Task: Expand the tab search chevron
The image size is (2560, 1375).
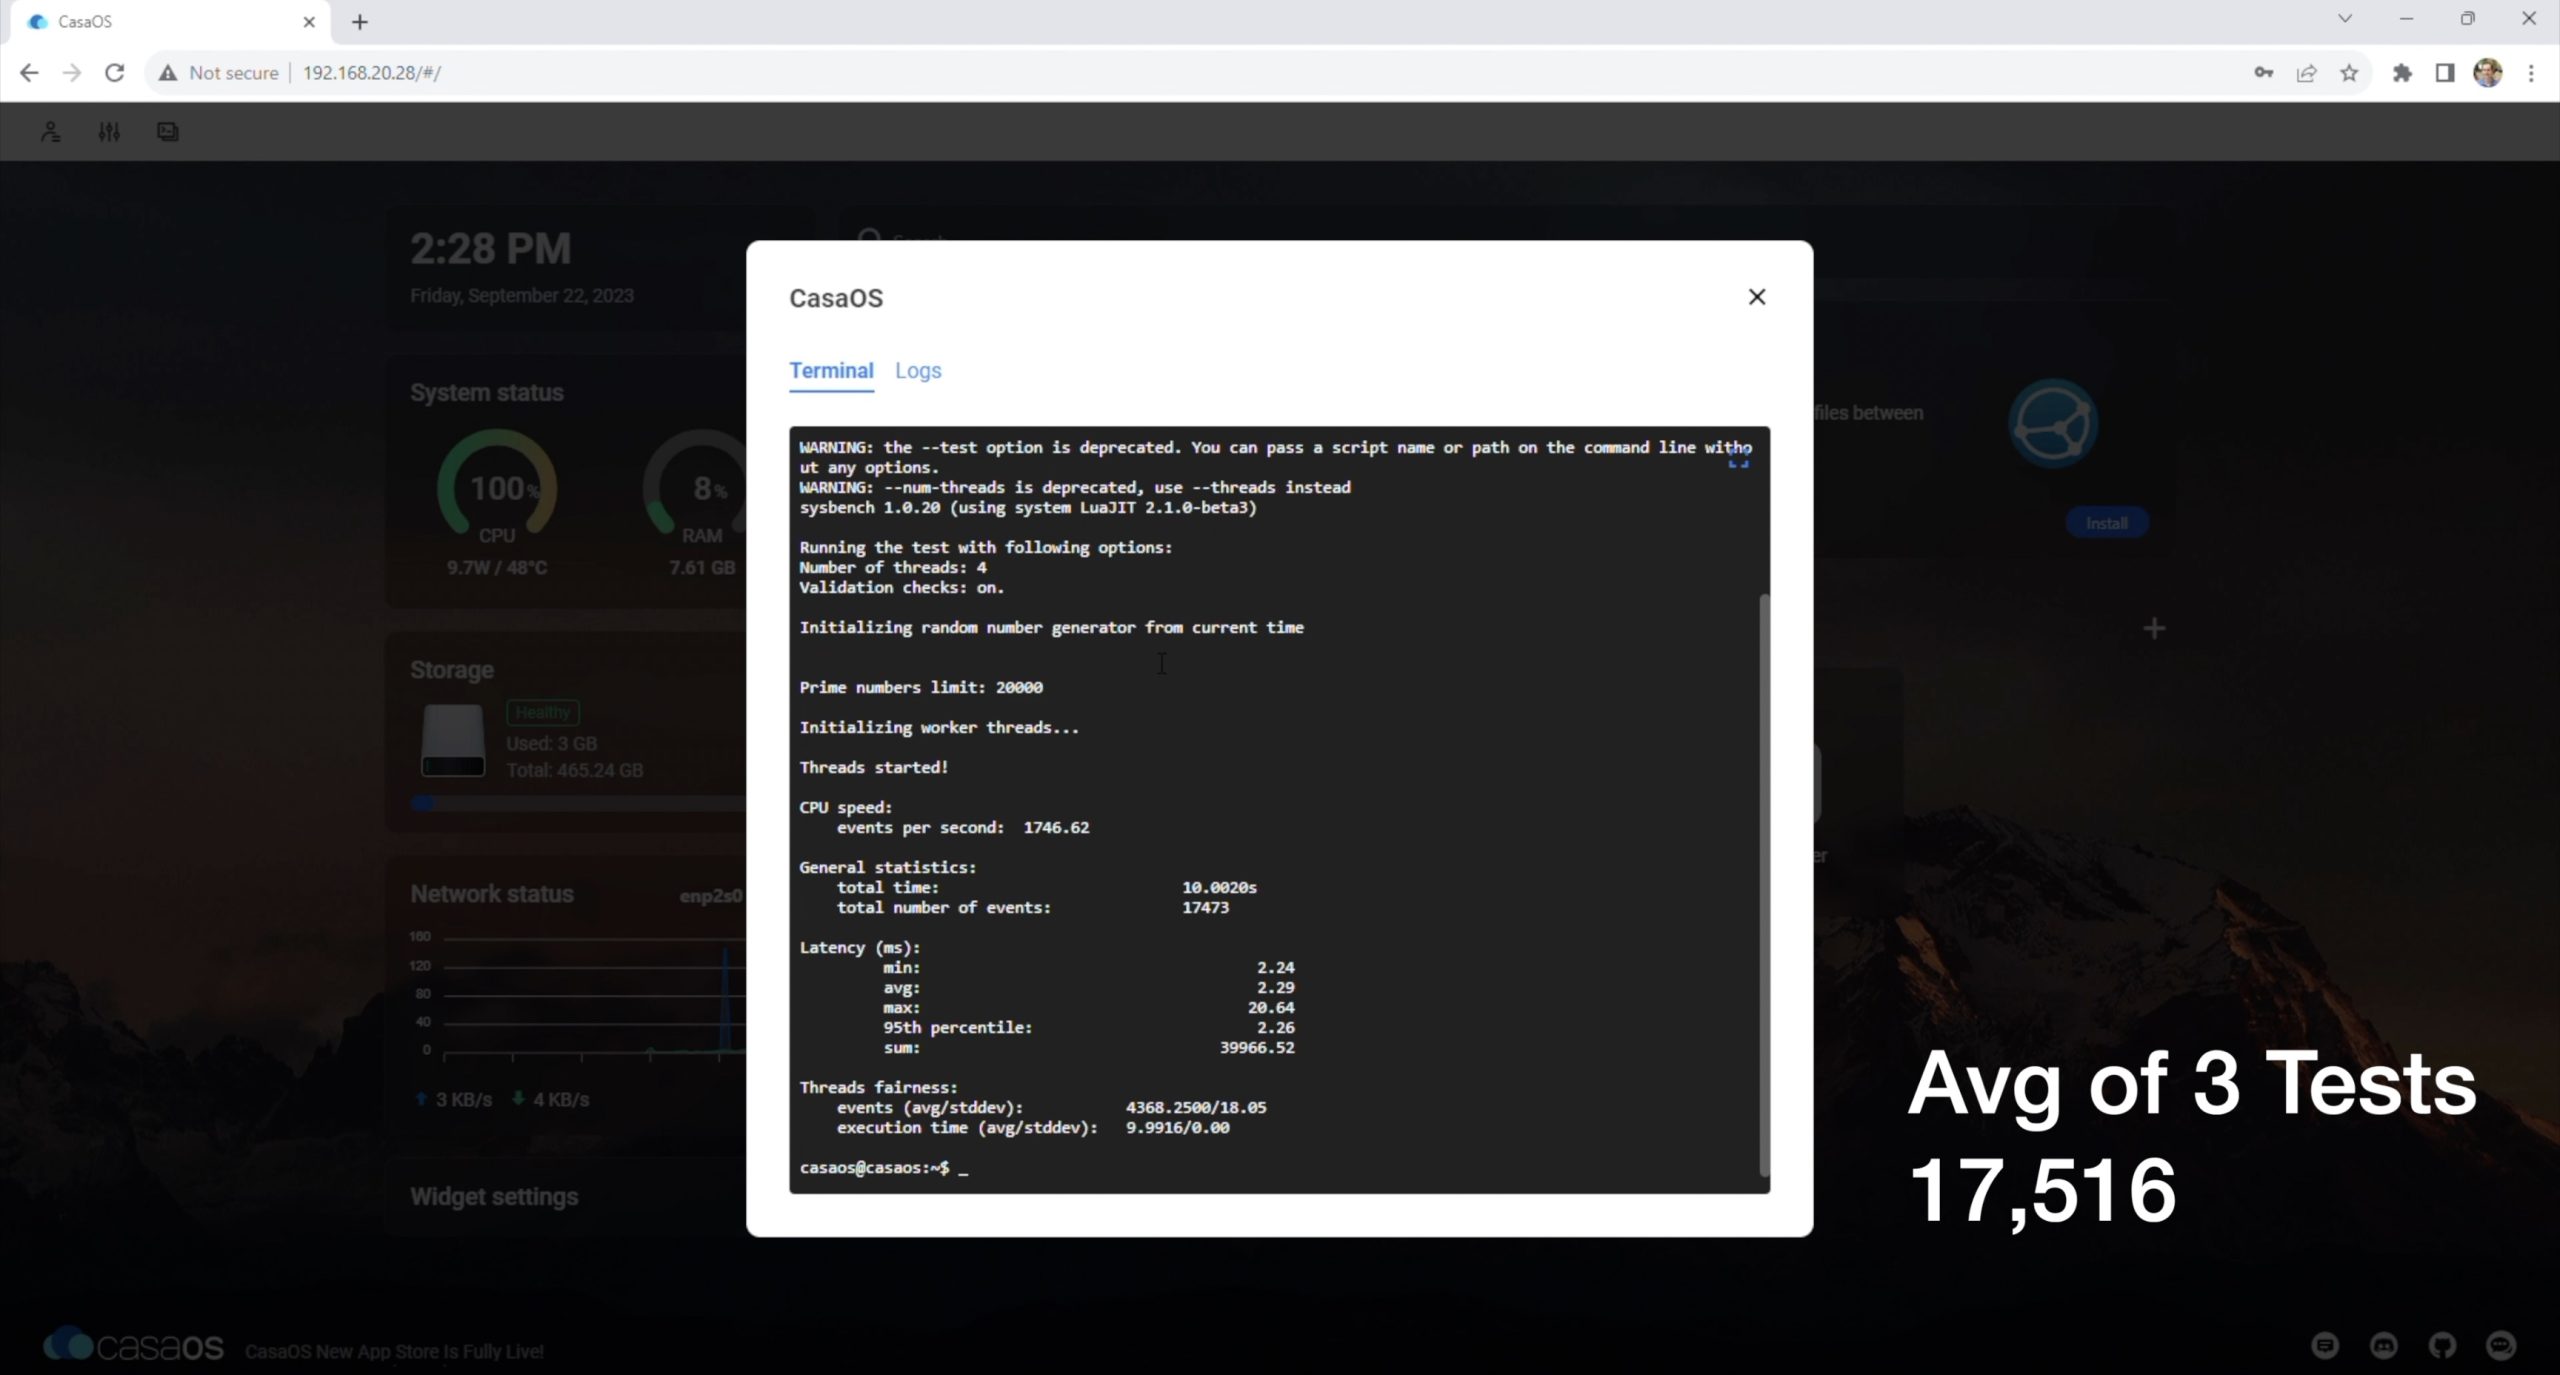Action: point(2344,19)
